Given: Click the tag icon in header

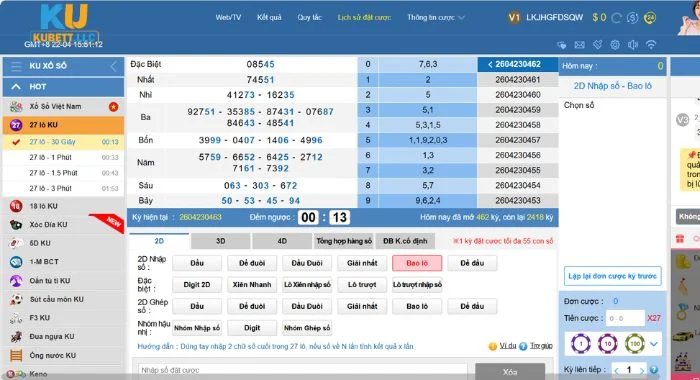Looking at the screenshot, I should pyautogui.click(x=597, y=45).
